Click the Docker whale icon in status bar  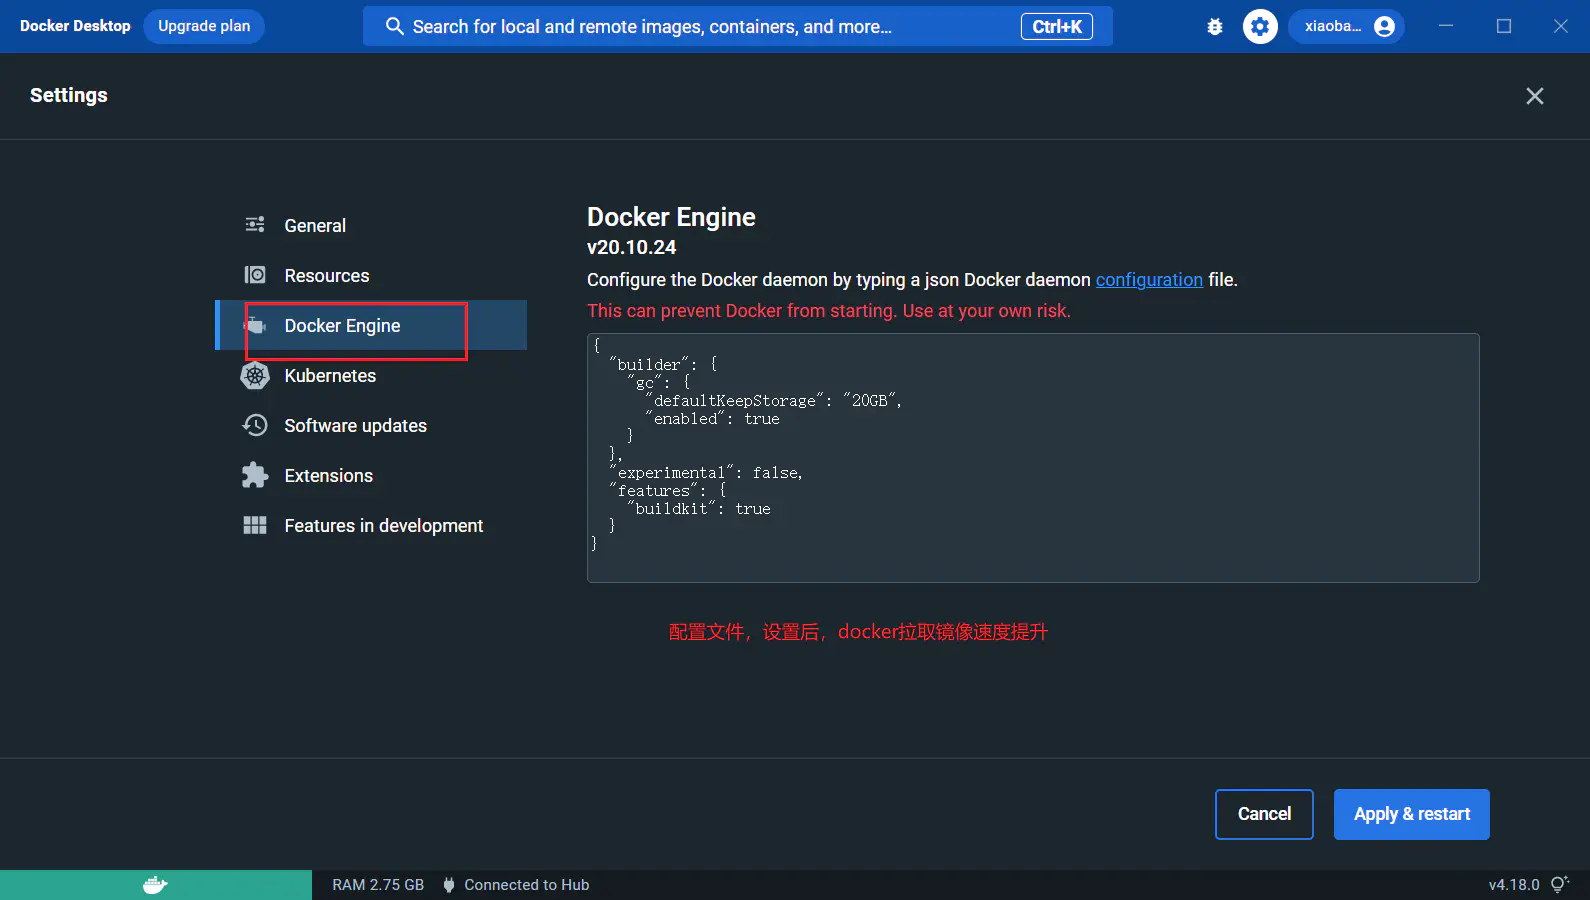pos(155,885)
